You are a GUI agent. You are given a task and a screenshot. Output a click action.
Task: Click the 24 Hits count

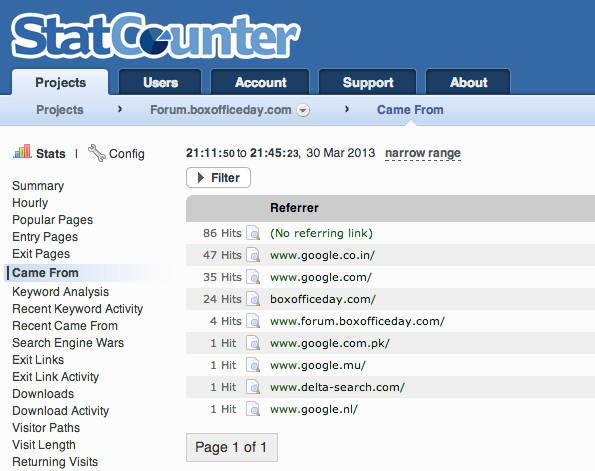coord(222,299)
